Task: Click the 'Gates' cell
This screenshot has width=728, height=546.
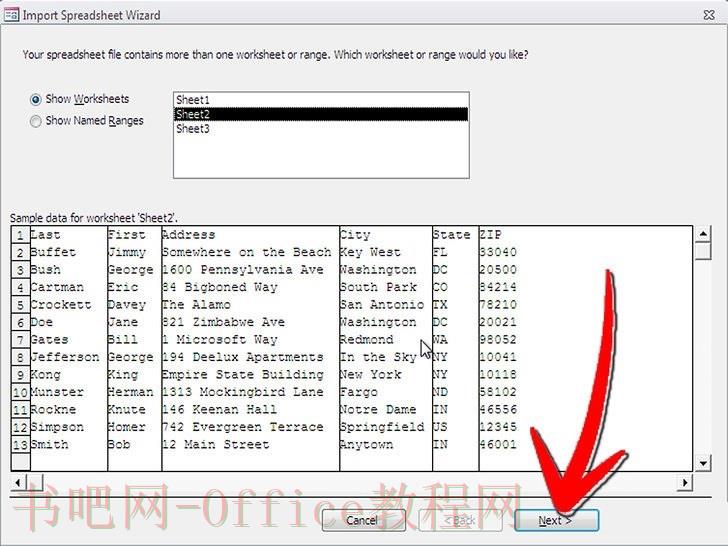Action: click(69, 340)
